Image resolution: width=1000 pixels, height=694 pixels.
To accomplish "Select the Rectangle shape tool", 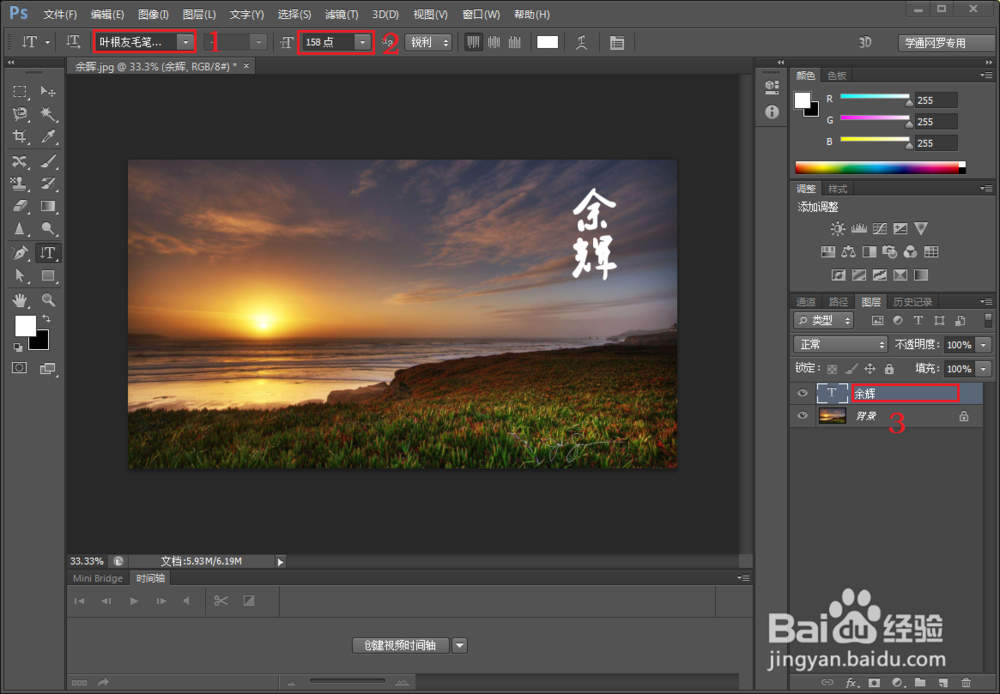I will (x=48, y=276).
